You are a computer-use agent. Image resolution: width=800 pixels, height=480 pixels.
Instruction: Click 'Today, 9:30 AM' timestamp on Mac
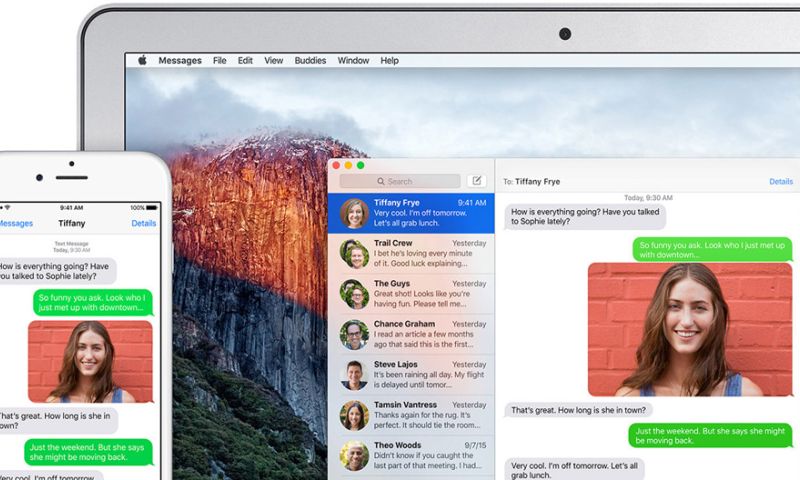point(648,197)
